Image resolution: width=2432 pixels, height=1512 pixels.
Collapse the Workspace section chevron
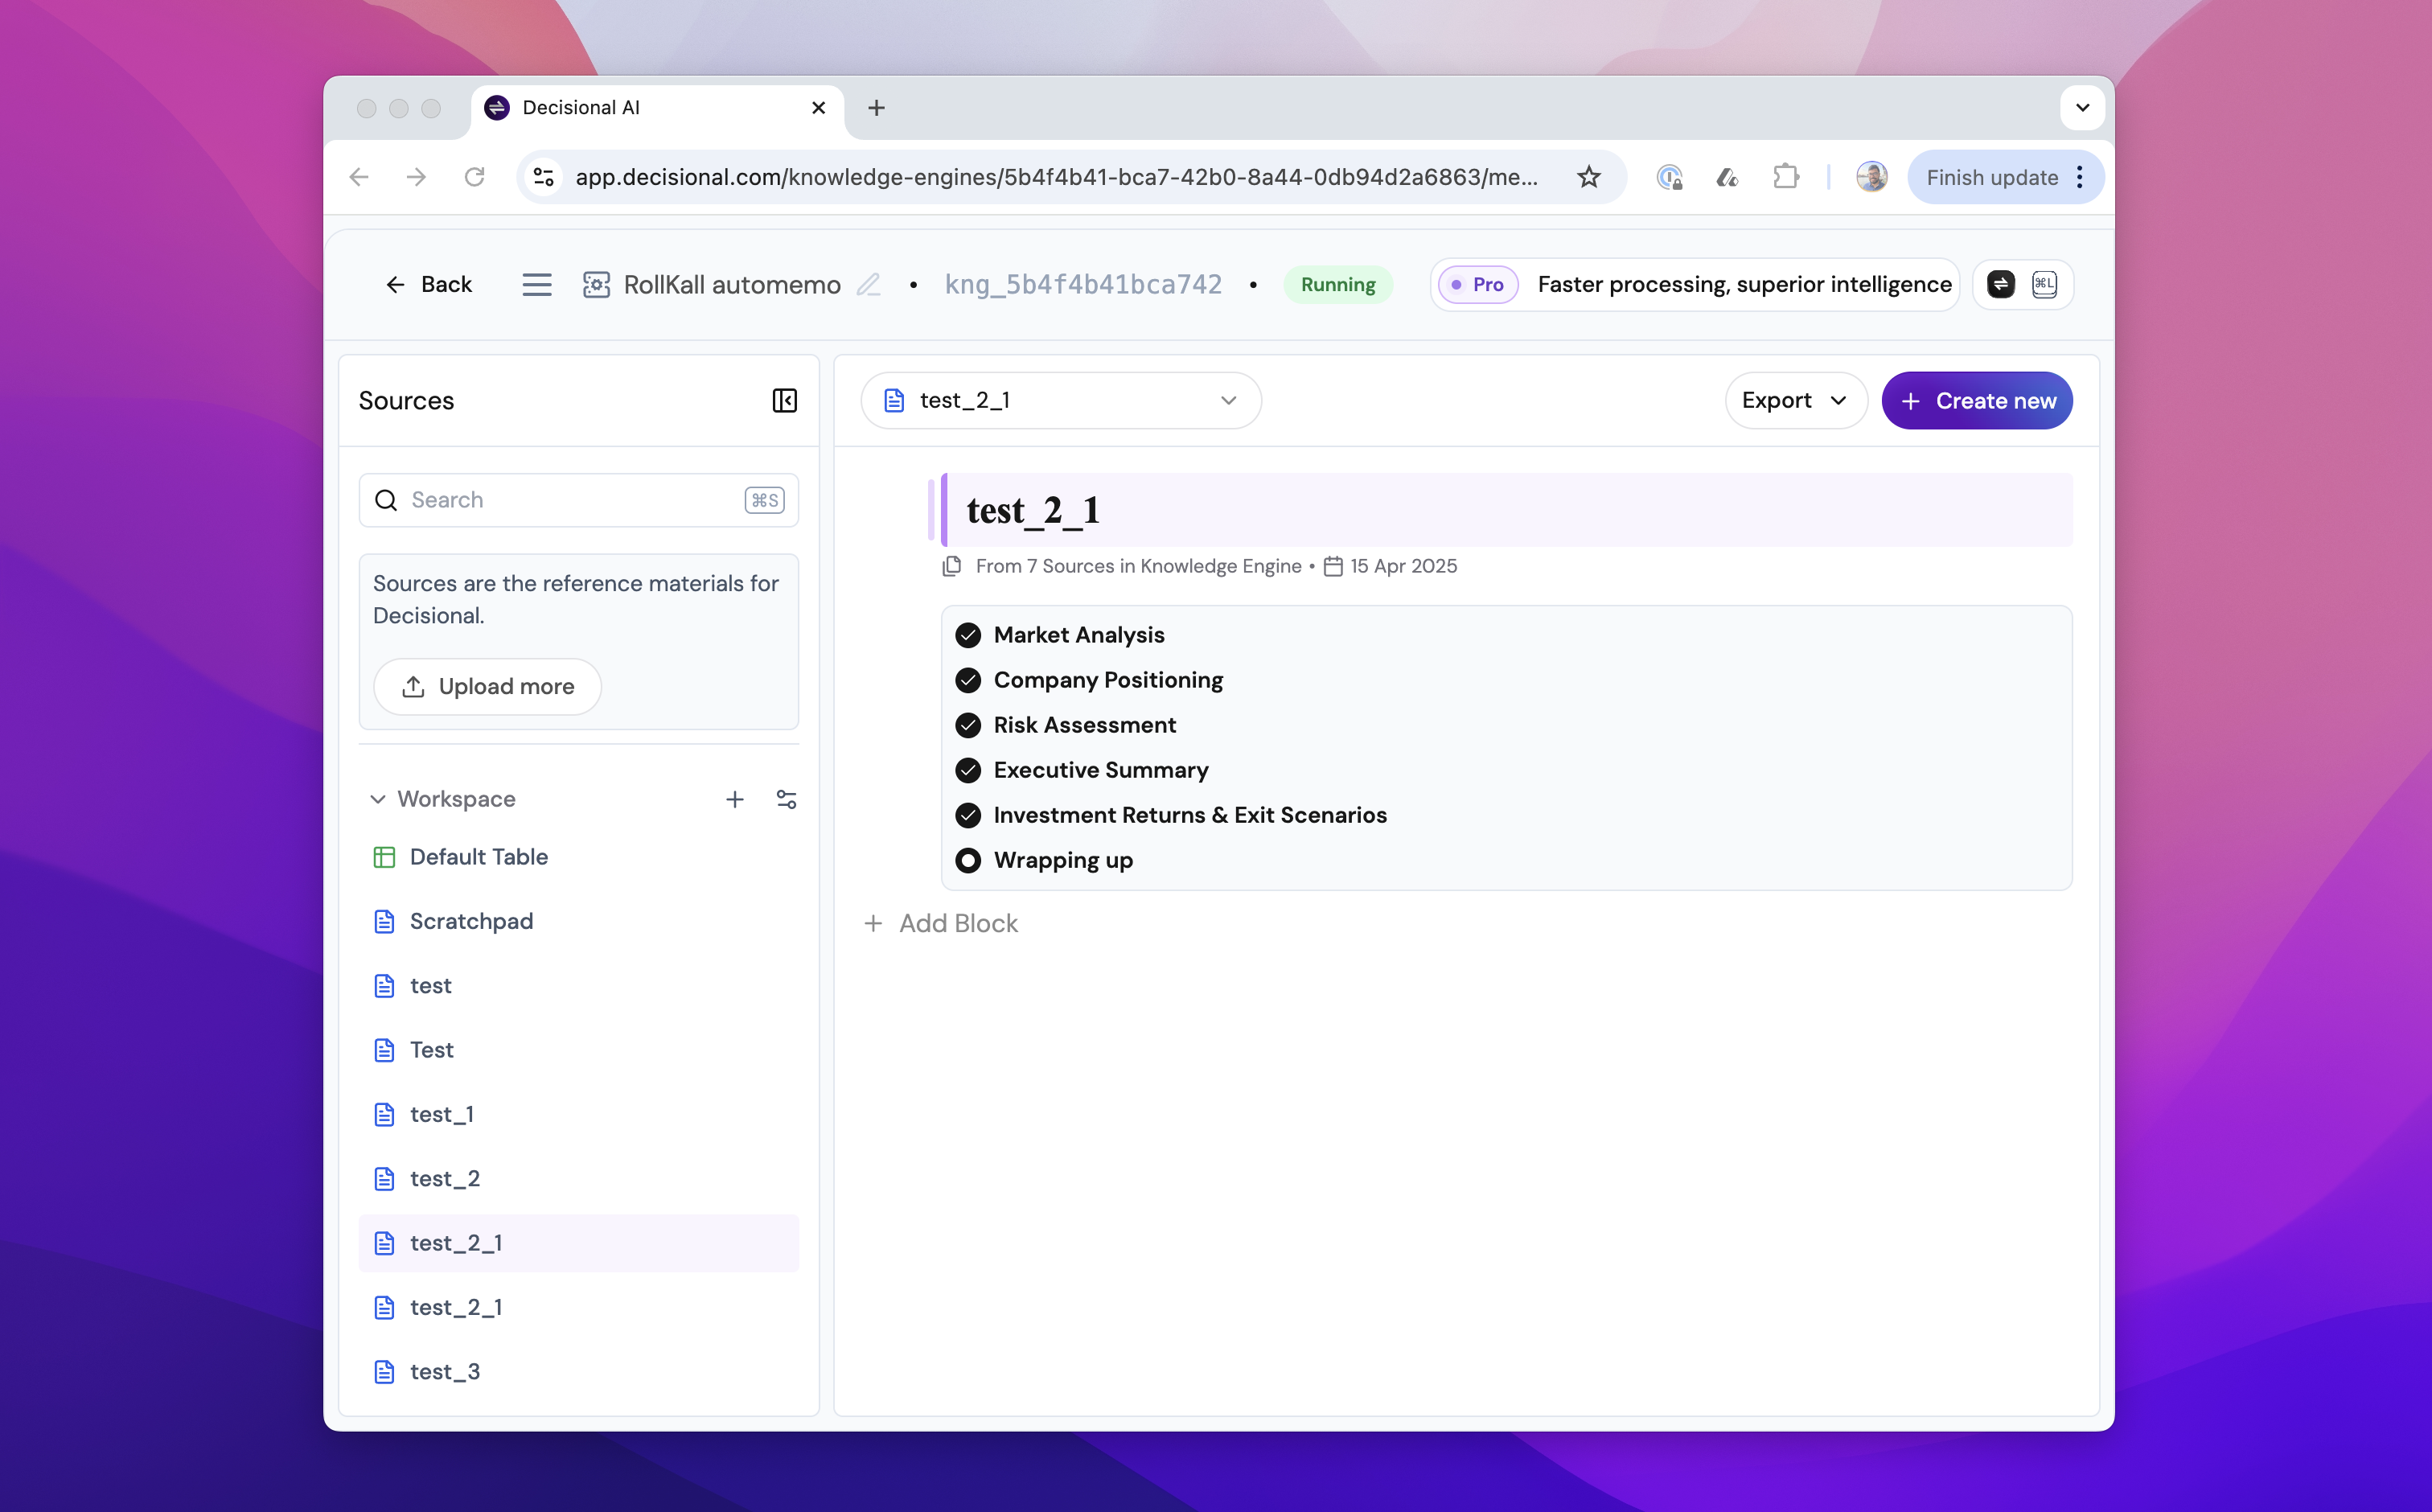coord(377,799)
